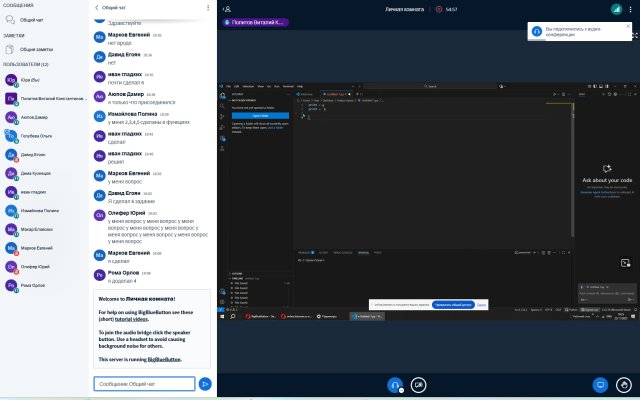
Task: Open the tutorial videos link
Action: pos(131,319)
